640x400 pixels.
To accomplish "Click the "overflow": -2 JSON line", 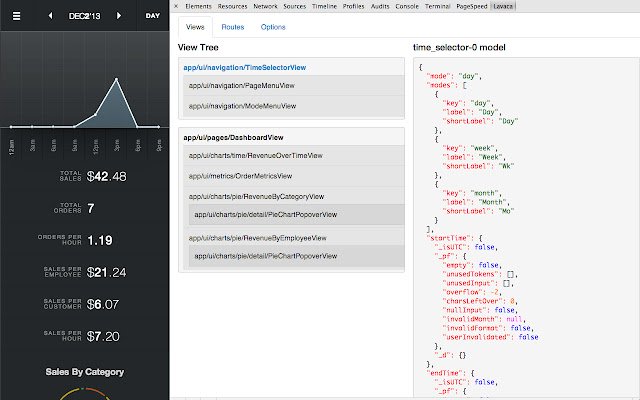I will (x=472, y=292).
